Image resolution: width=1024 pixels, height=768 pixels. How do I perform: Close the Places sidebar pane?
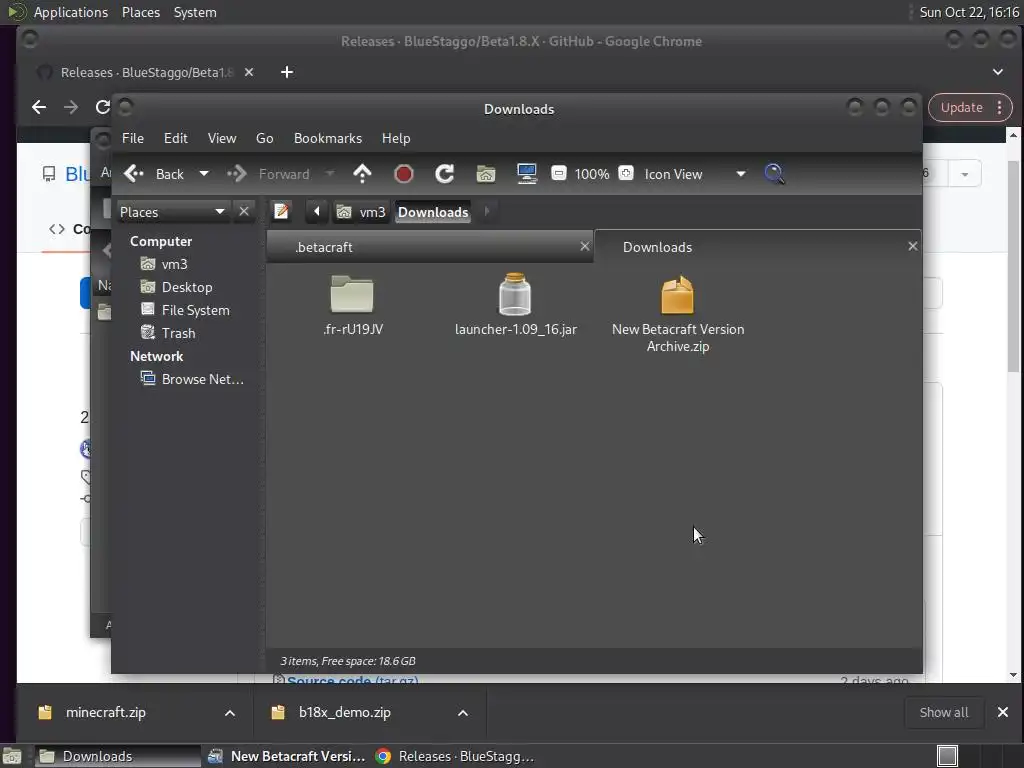pos(244,212)
